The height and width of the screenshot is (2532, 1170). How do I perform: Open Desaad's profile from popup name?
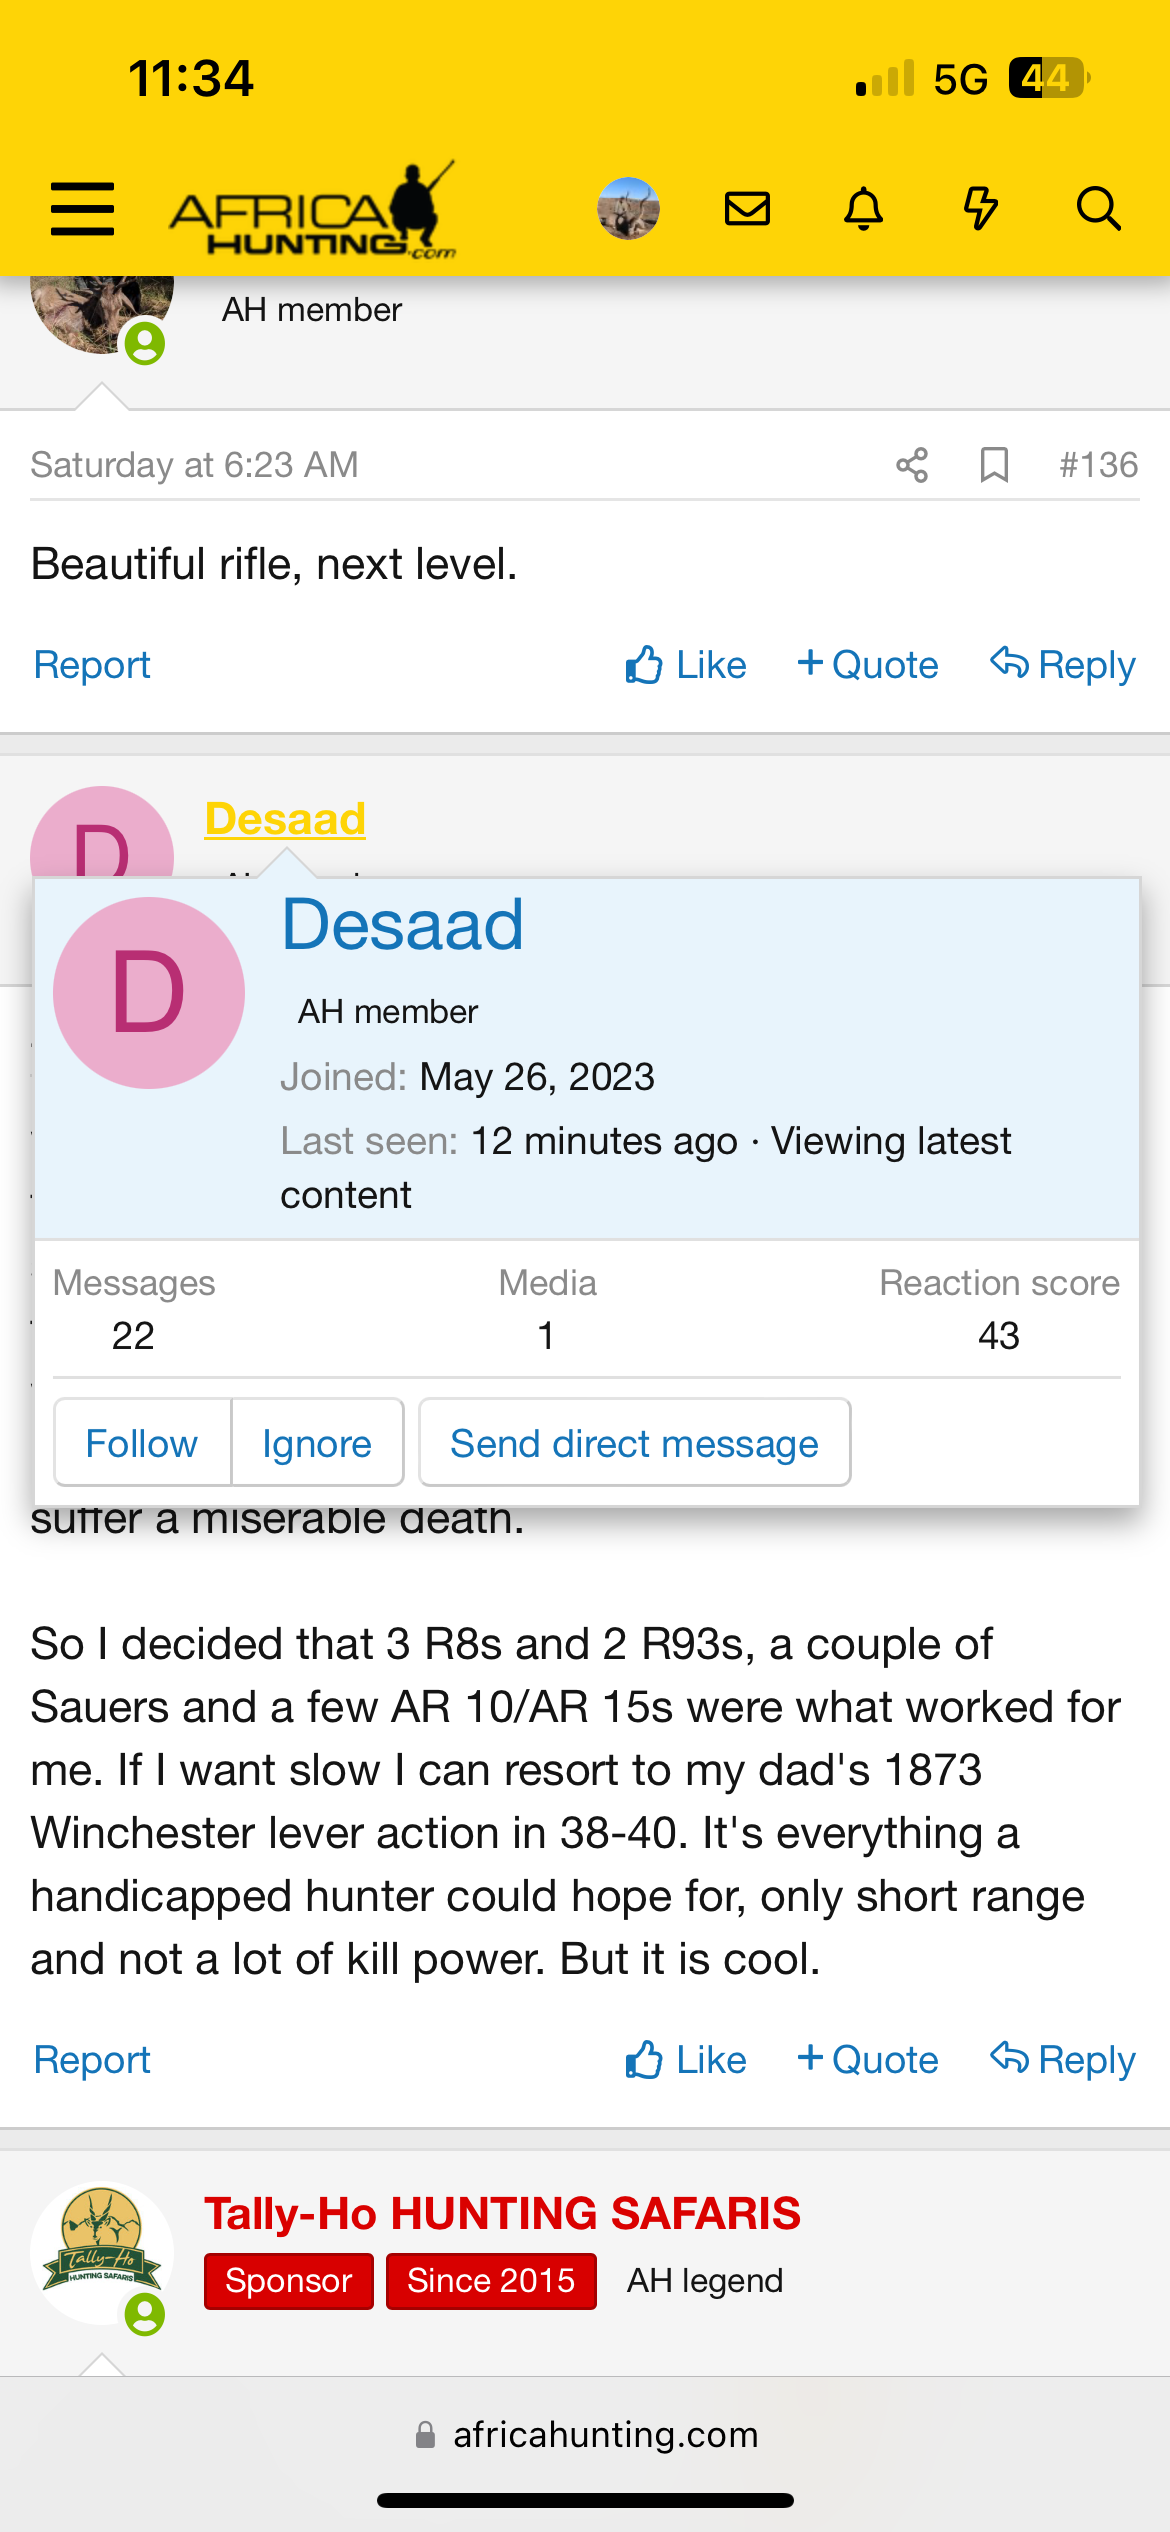pos(403,925)
